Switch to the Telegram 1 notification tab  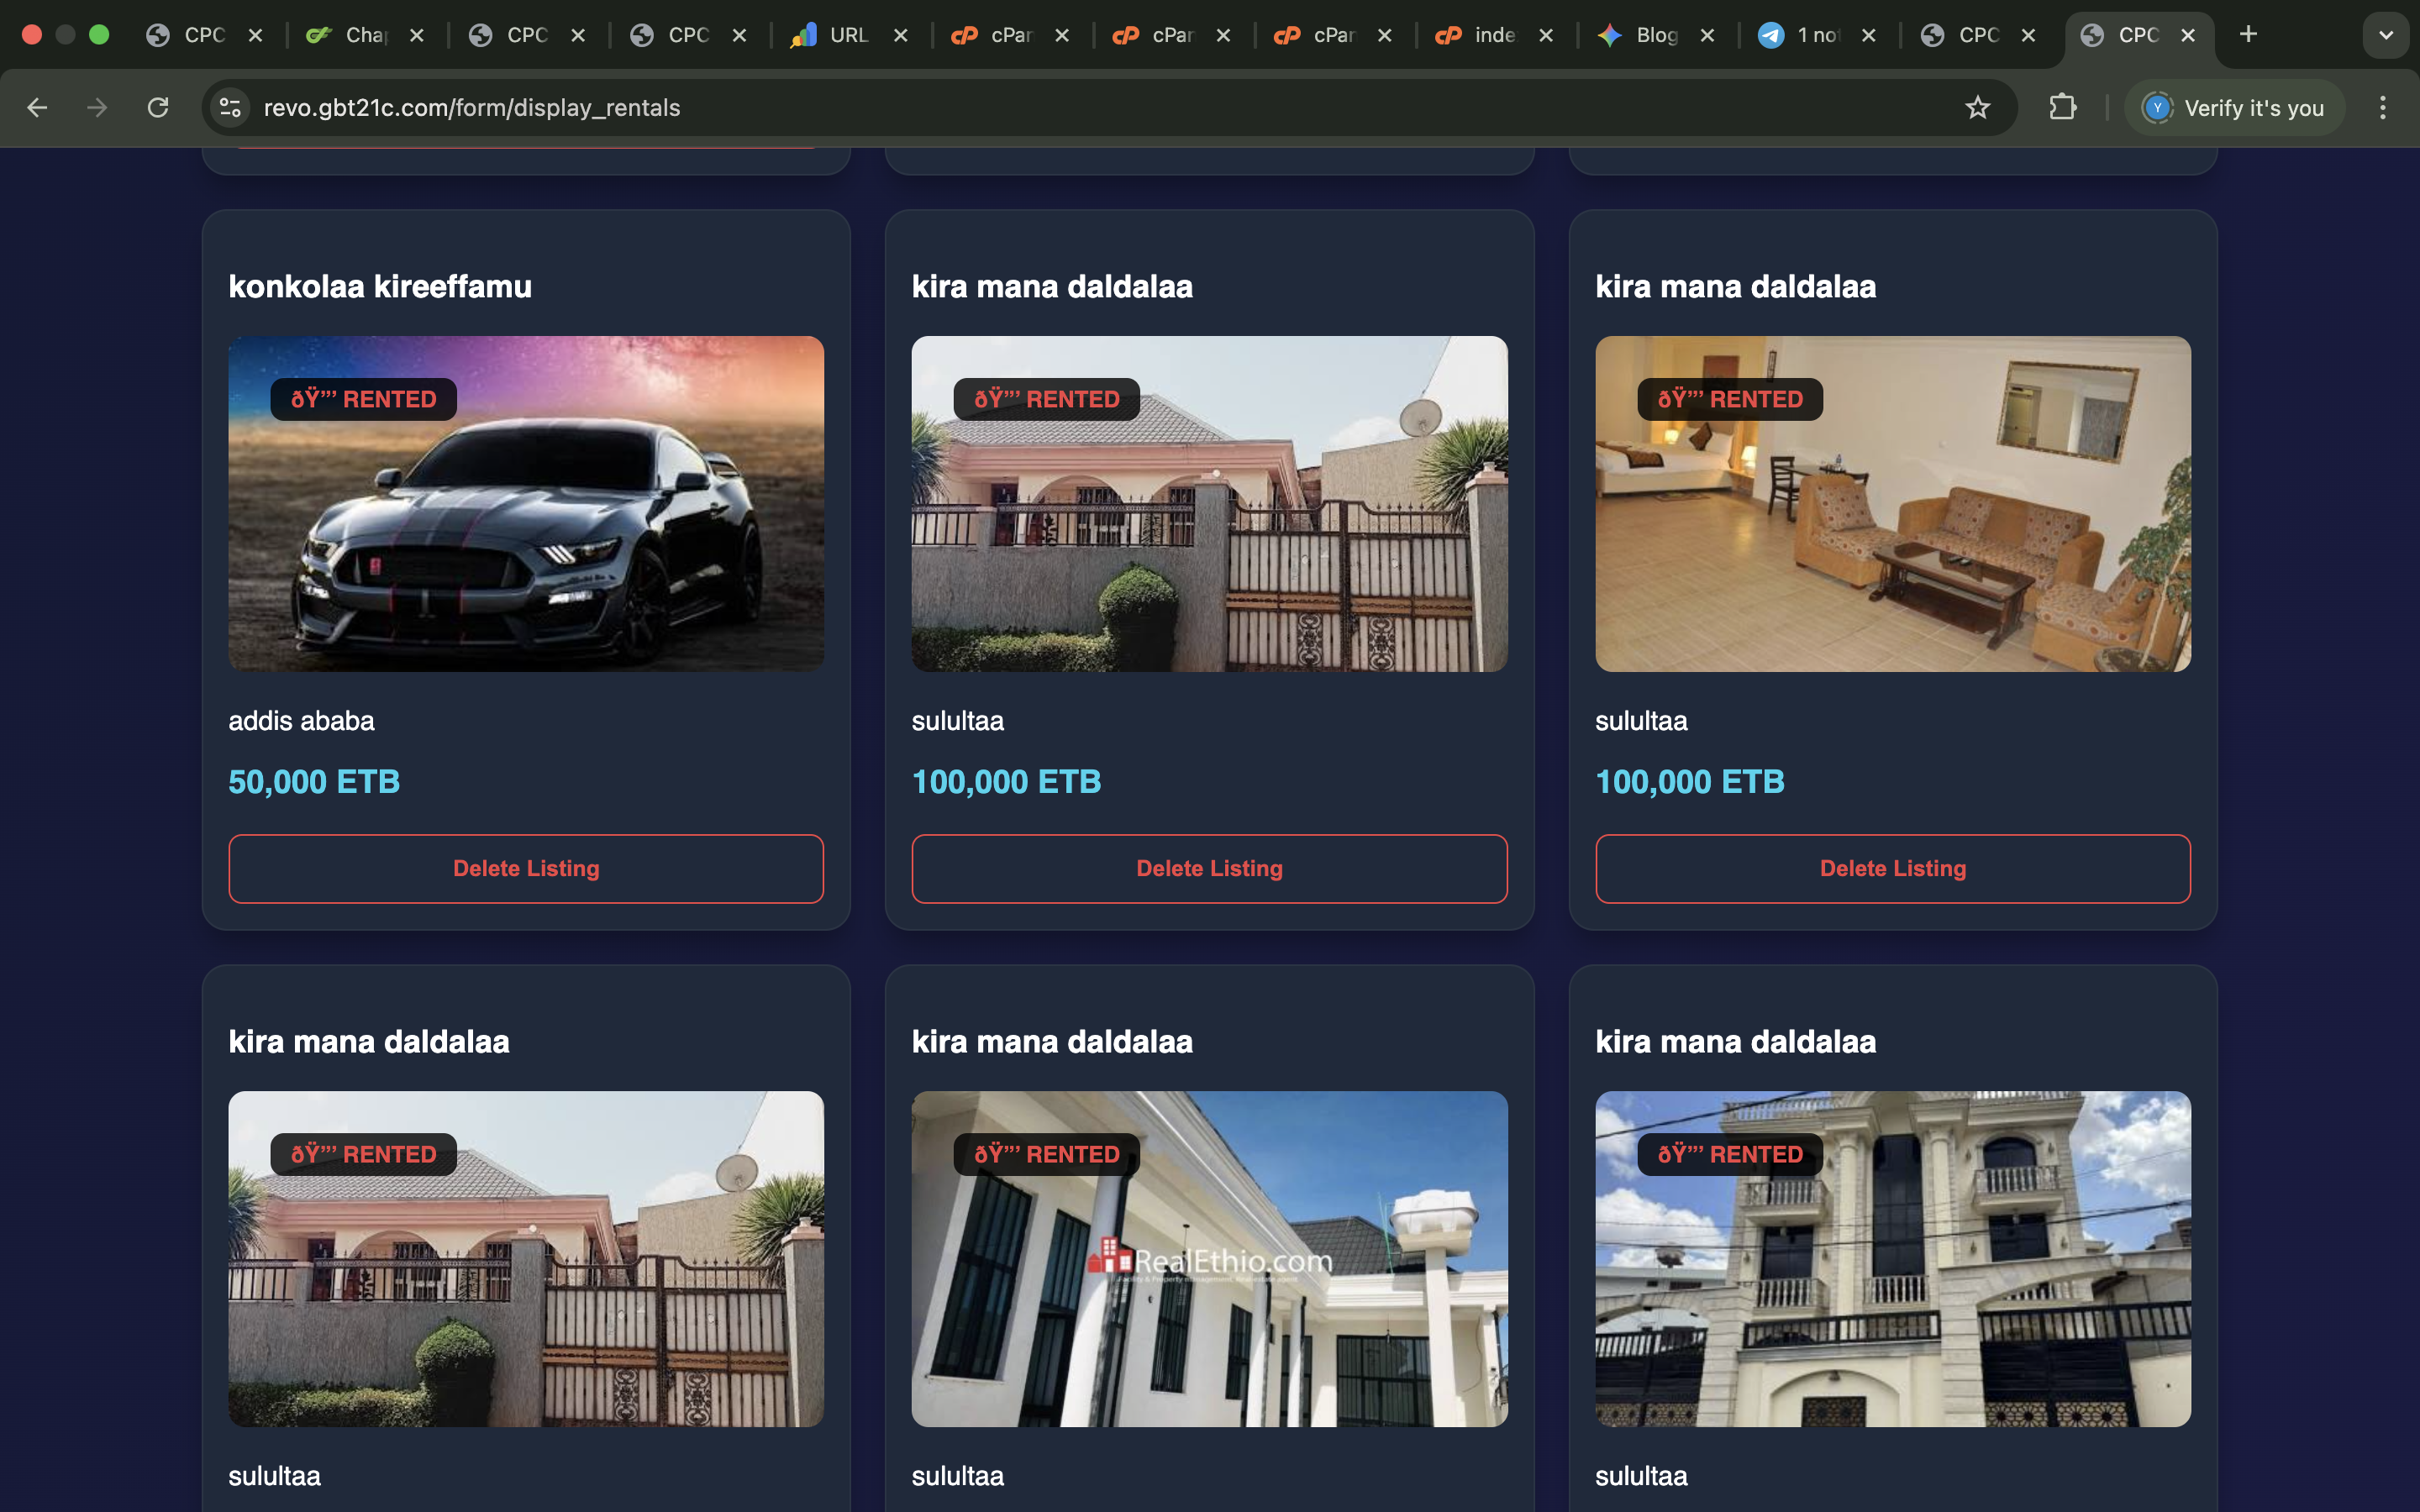pos(1816,35)
